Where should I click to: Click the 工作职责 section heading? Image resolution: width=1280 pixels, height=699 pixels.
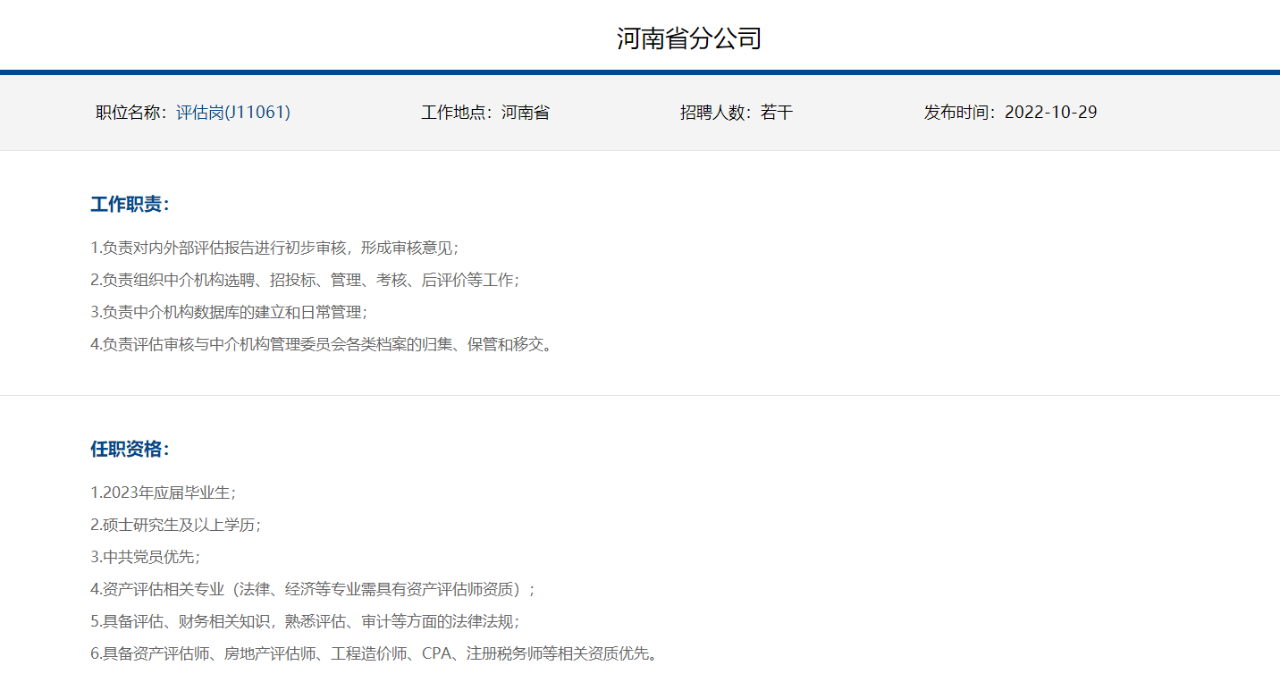coord(130,204)
